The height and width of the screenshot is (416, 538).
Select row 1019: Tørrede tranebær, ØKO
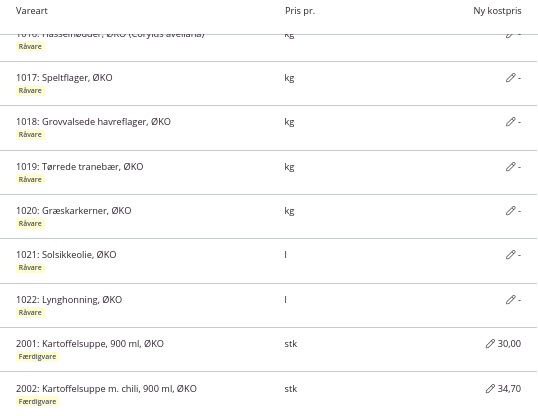269,172
